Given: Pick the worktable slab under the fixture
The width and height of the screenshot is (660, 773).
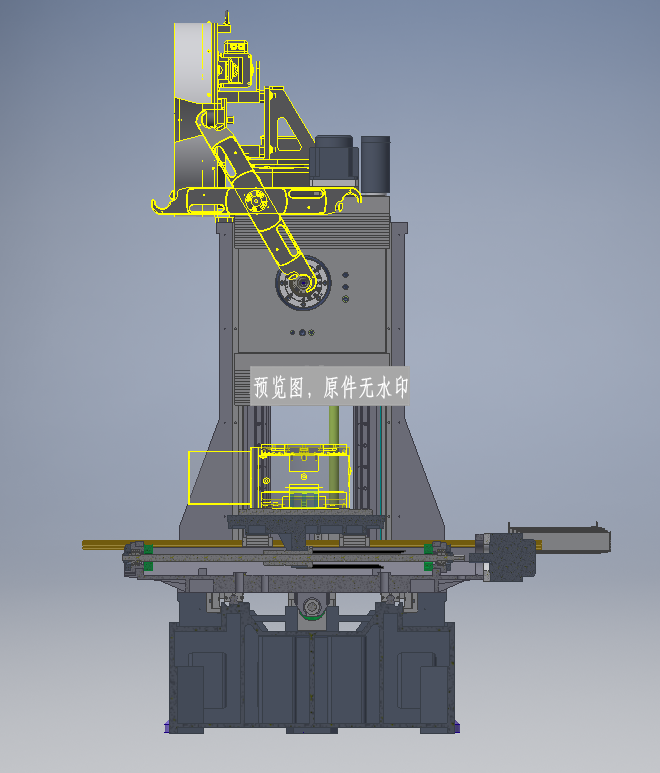Looking at the screenshot, I should 306,520.
